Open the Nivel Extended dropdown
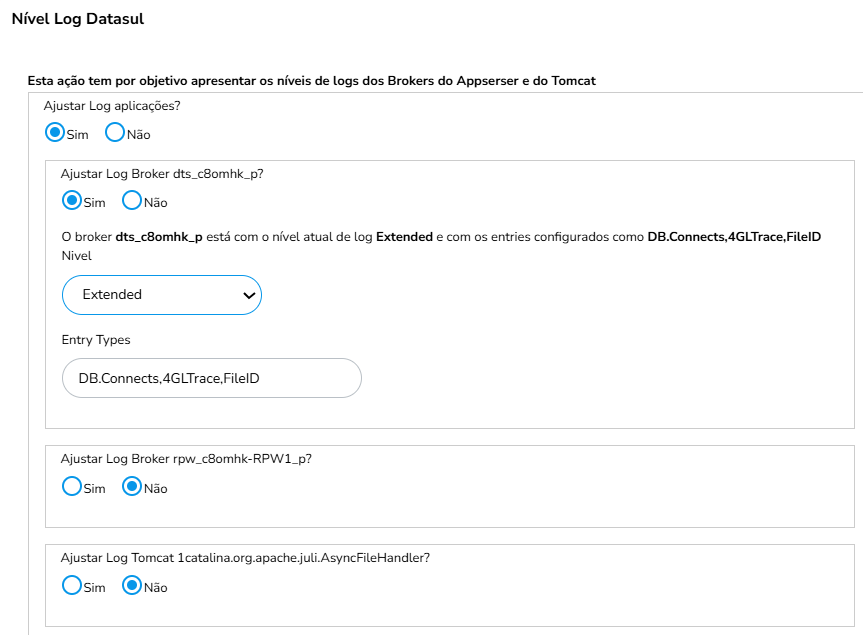 [x=162, y=295]
